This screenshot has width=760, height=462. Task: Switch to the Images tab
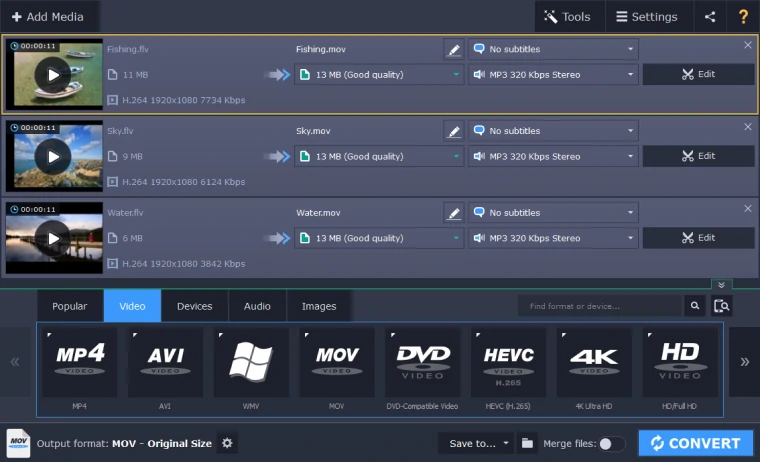coord(318,306)
